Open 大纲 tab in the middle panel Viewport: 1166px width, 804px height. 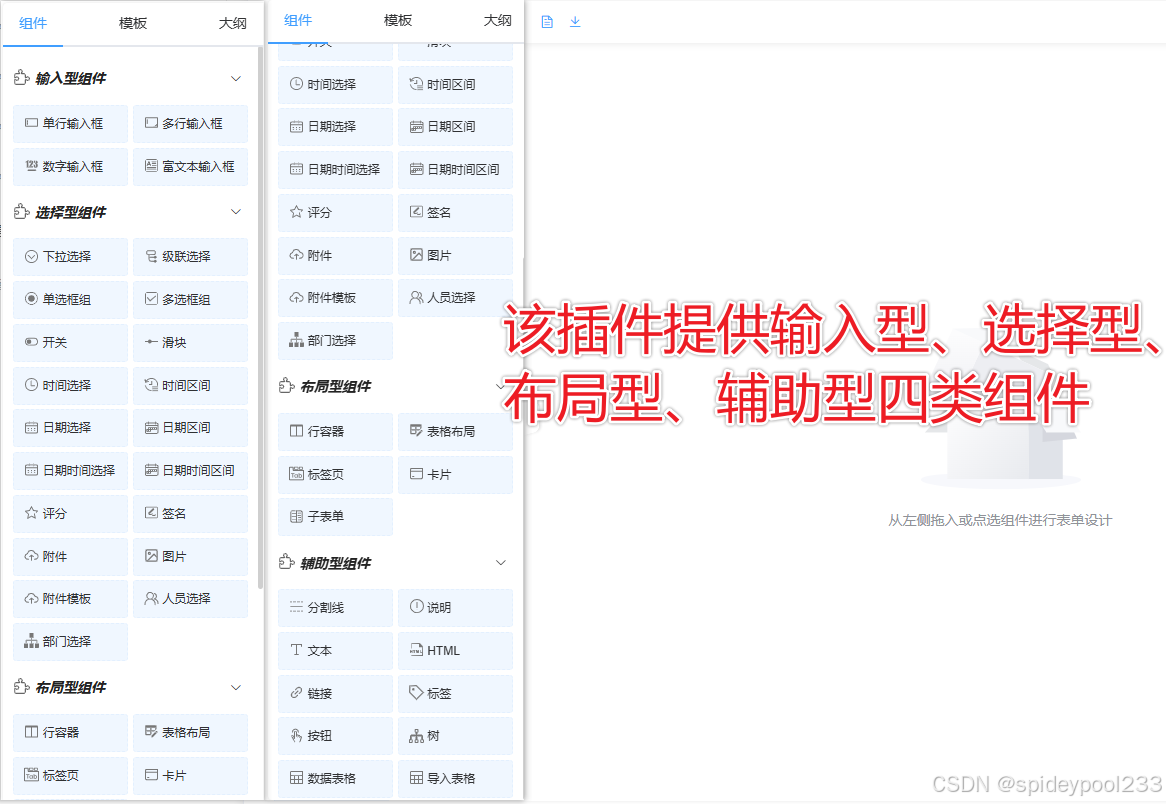tap(497, 21)
